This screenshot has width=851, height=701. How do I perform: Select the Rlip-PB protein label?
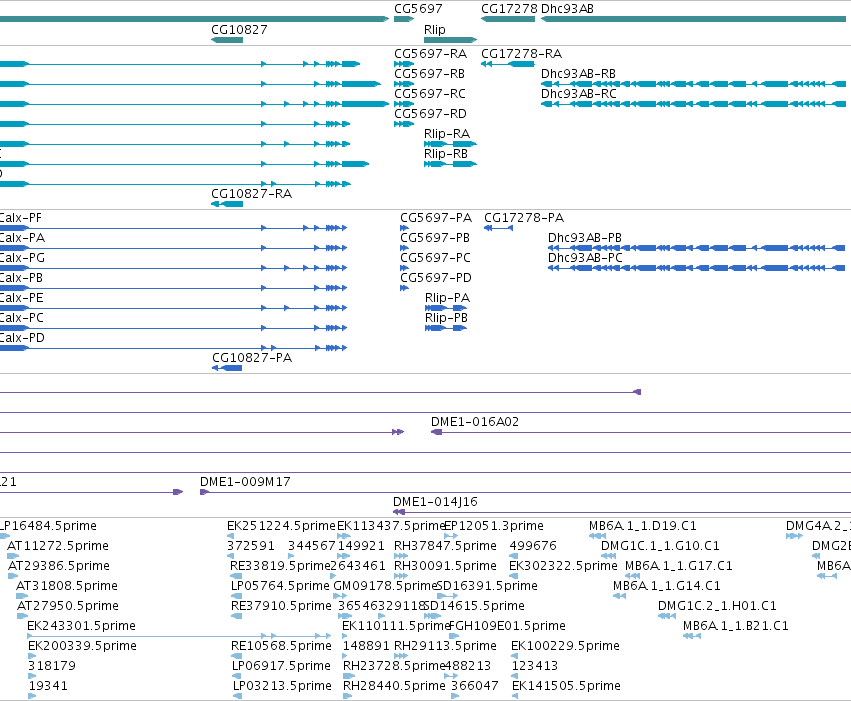tap(446, 317)
